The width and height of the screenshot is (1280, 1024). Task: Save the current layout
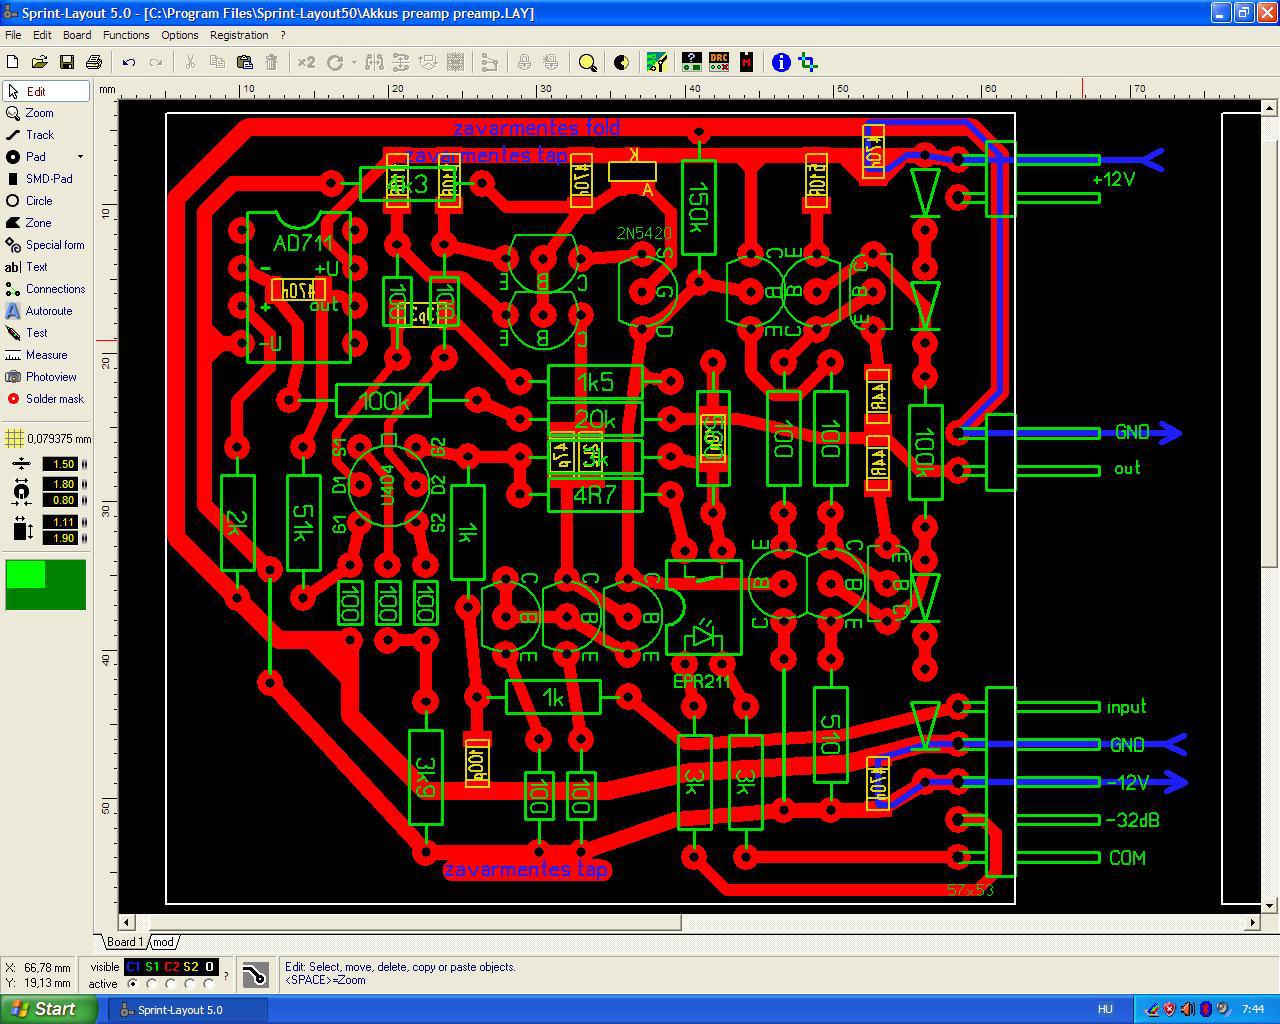click(67, 62)
